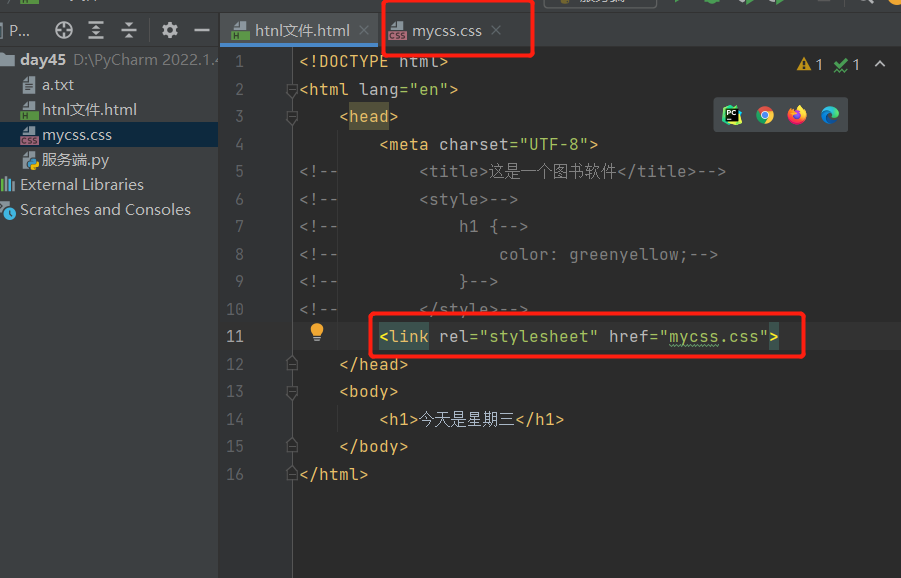
Task: Collapse all items in Project panel
Action: (x=129, y=30)
